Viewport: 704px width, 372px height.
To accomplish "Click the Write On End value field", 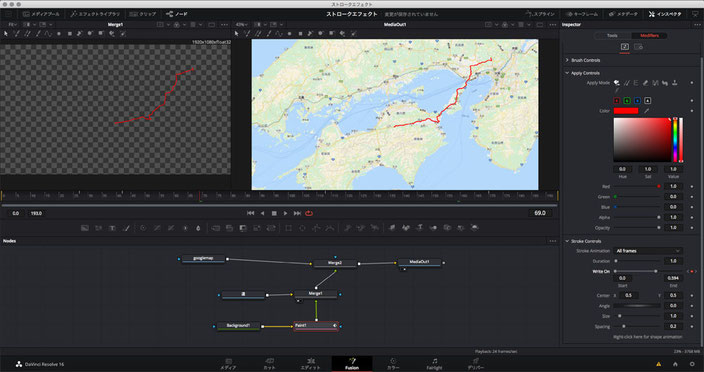I will pyautogui.click(x=673, y=278).
